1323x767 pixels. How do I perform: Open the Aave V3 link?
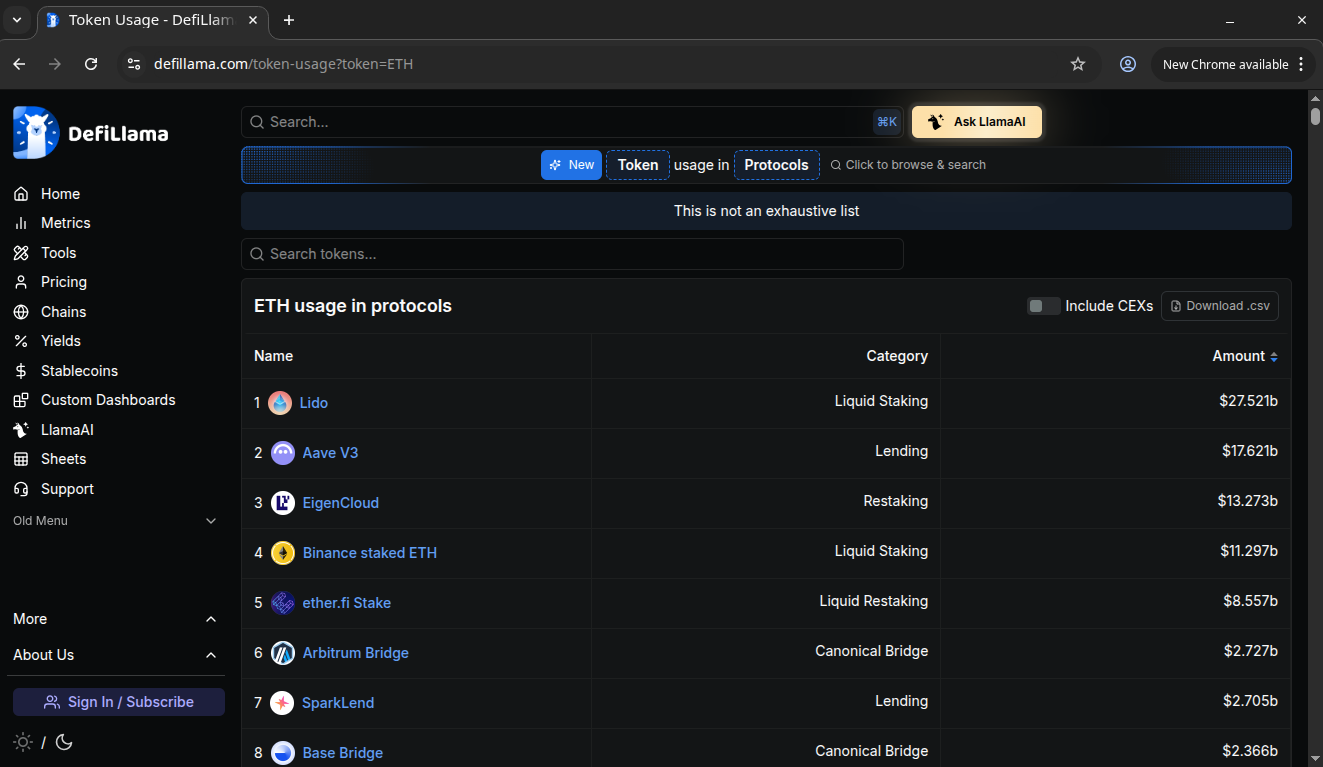[x=330, y=453]
